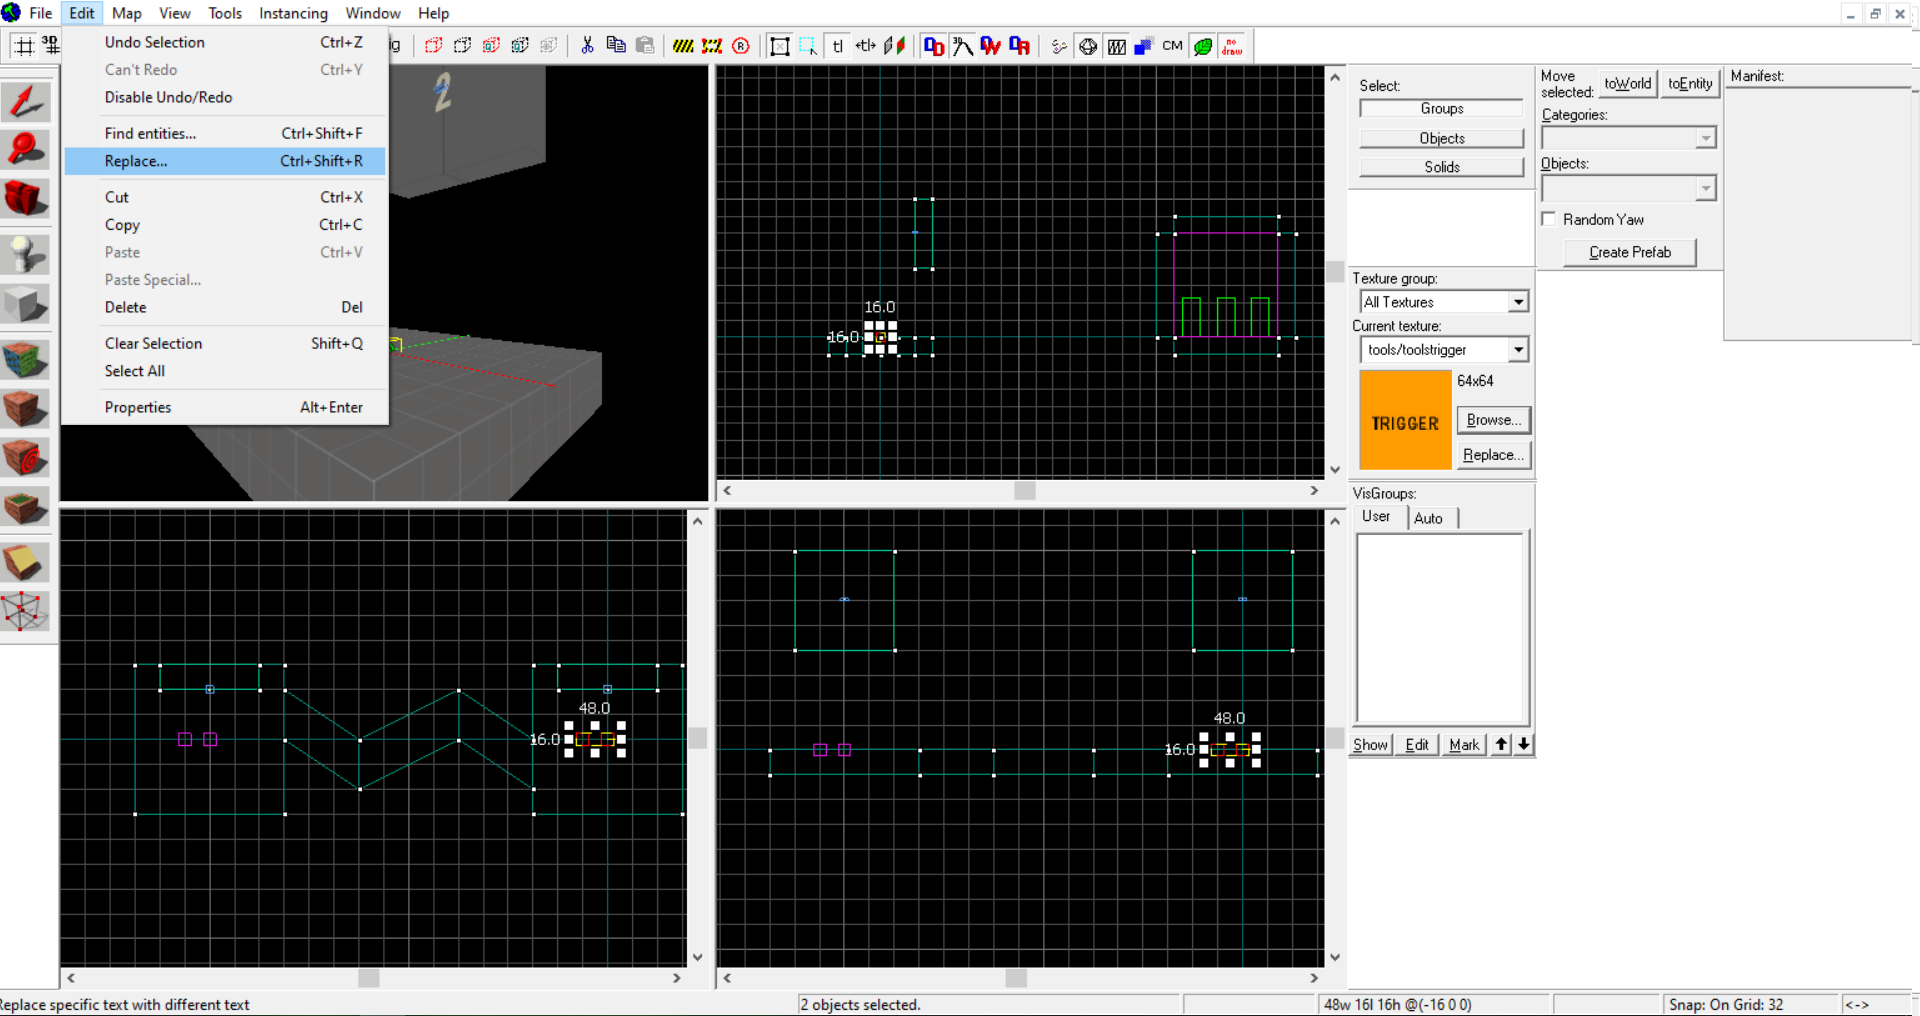Toggle the blue-red 'DD' displacement mask icon
This screenshot has width=1920, height=1016.
click(x=933, y=46)
